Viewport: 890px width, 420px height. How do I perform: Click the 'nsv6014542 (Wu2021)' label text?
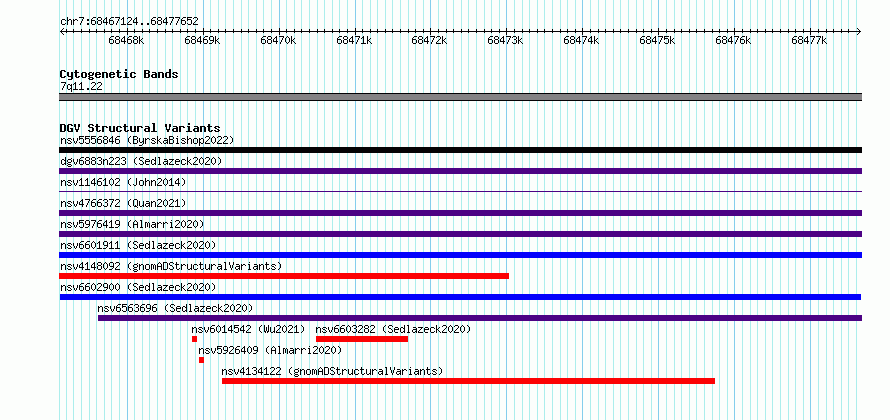(249, 329)
